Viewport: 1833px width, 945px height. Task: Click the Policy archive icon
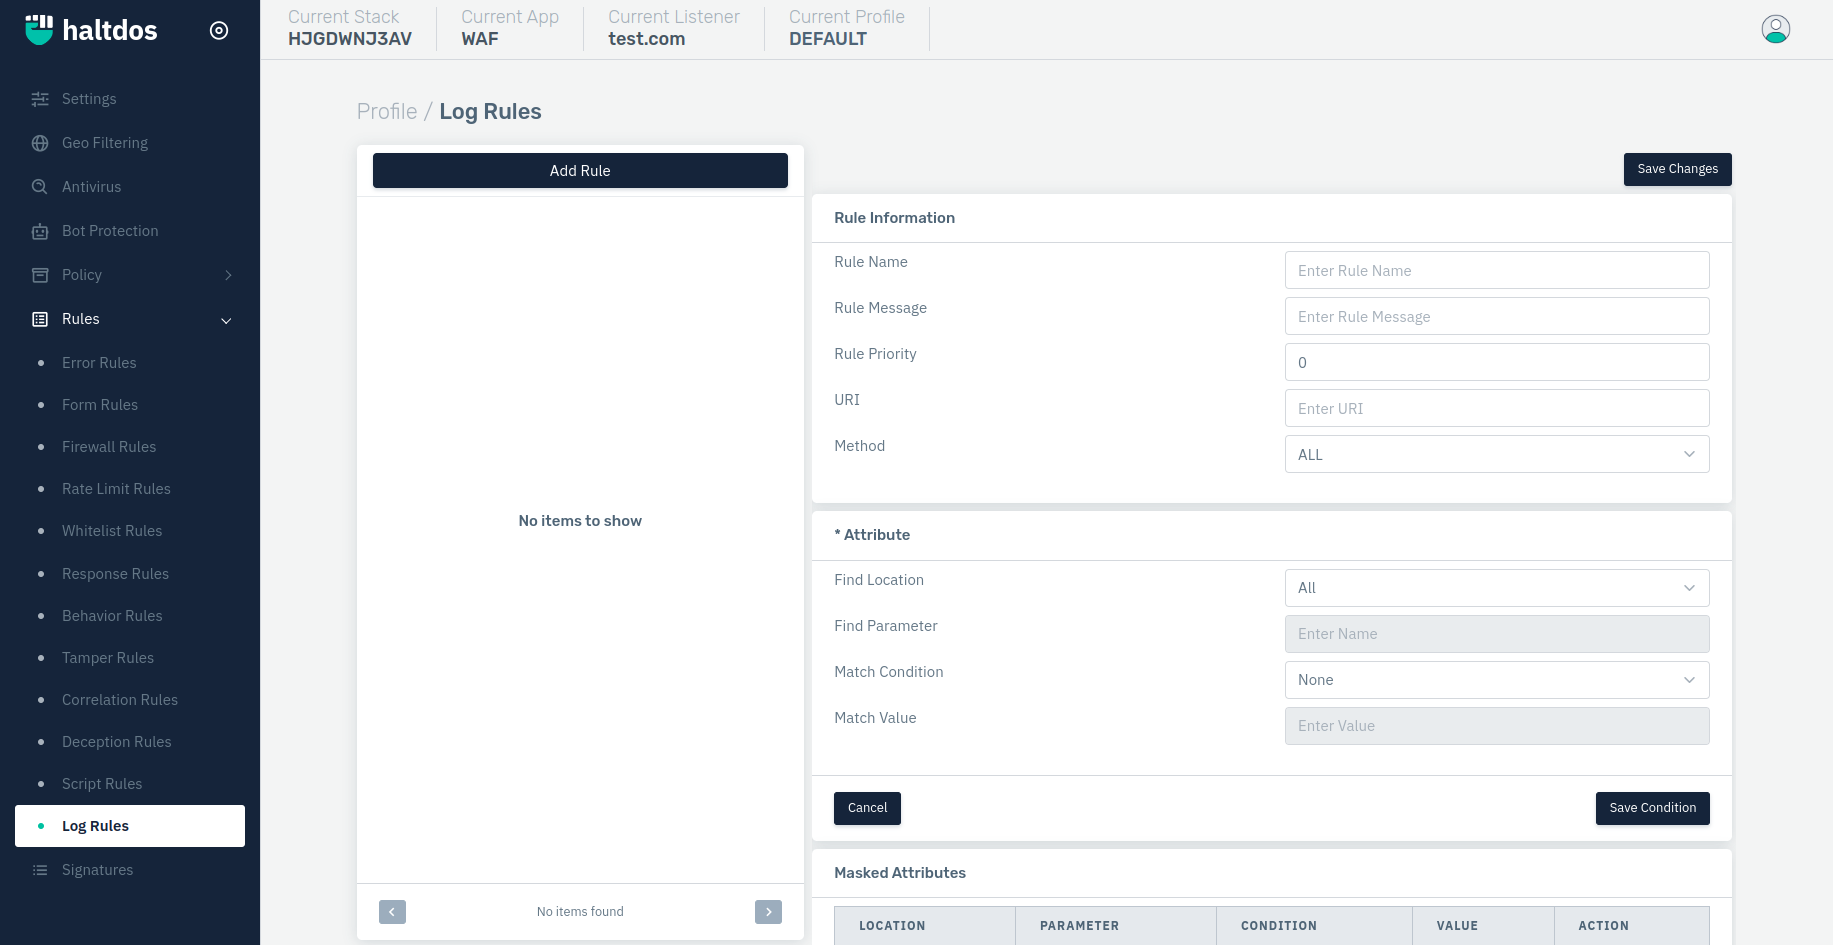(40, 275)
